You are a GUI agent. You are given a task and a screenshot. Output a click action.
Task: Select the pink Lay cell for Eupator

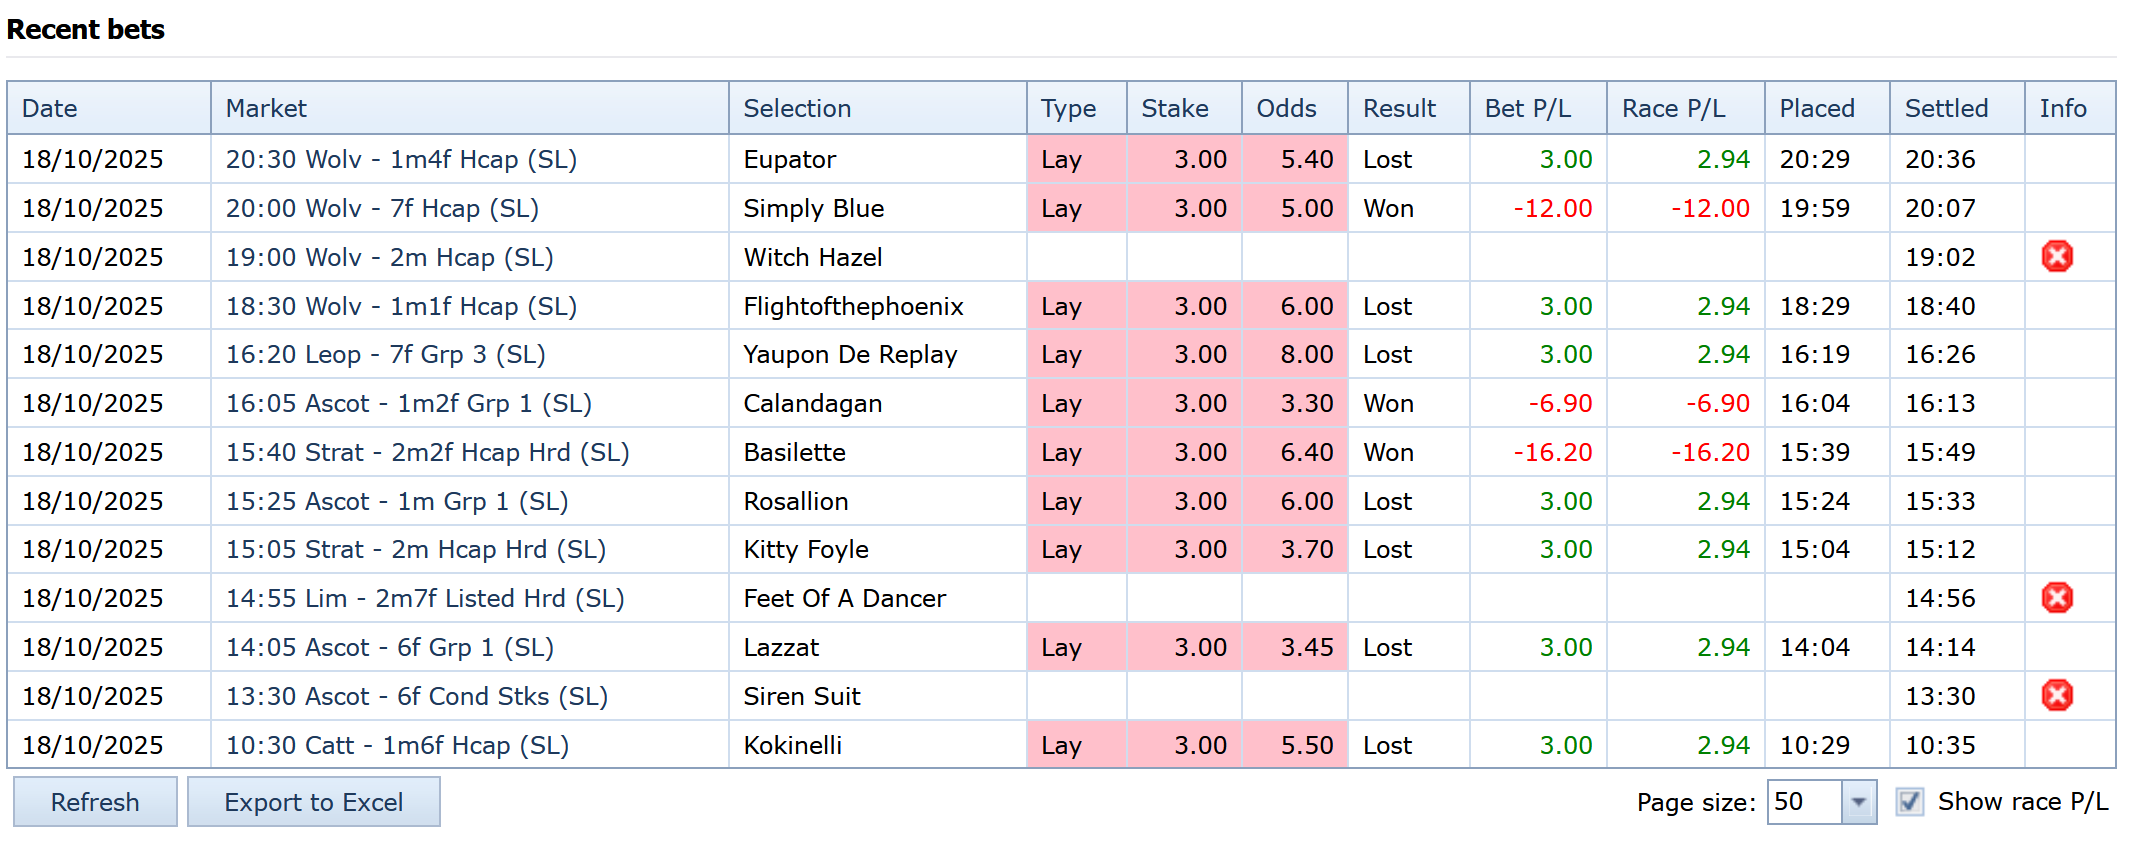click(1061, 159)
